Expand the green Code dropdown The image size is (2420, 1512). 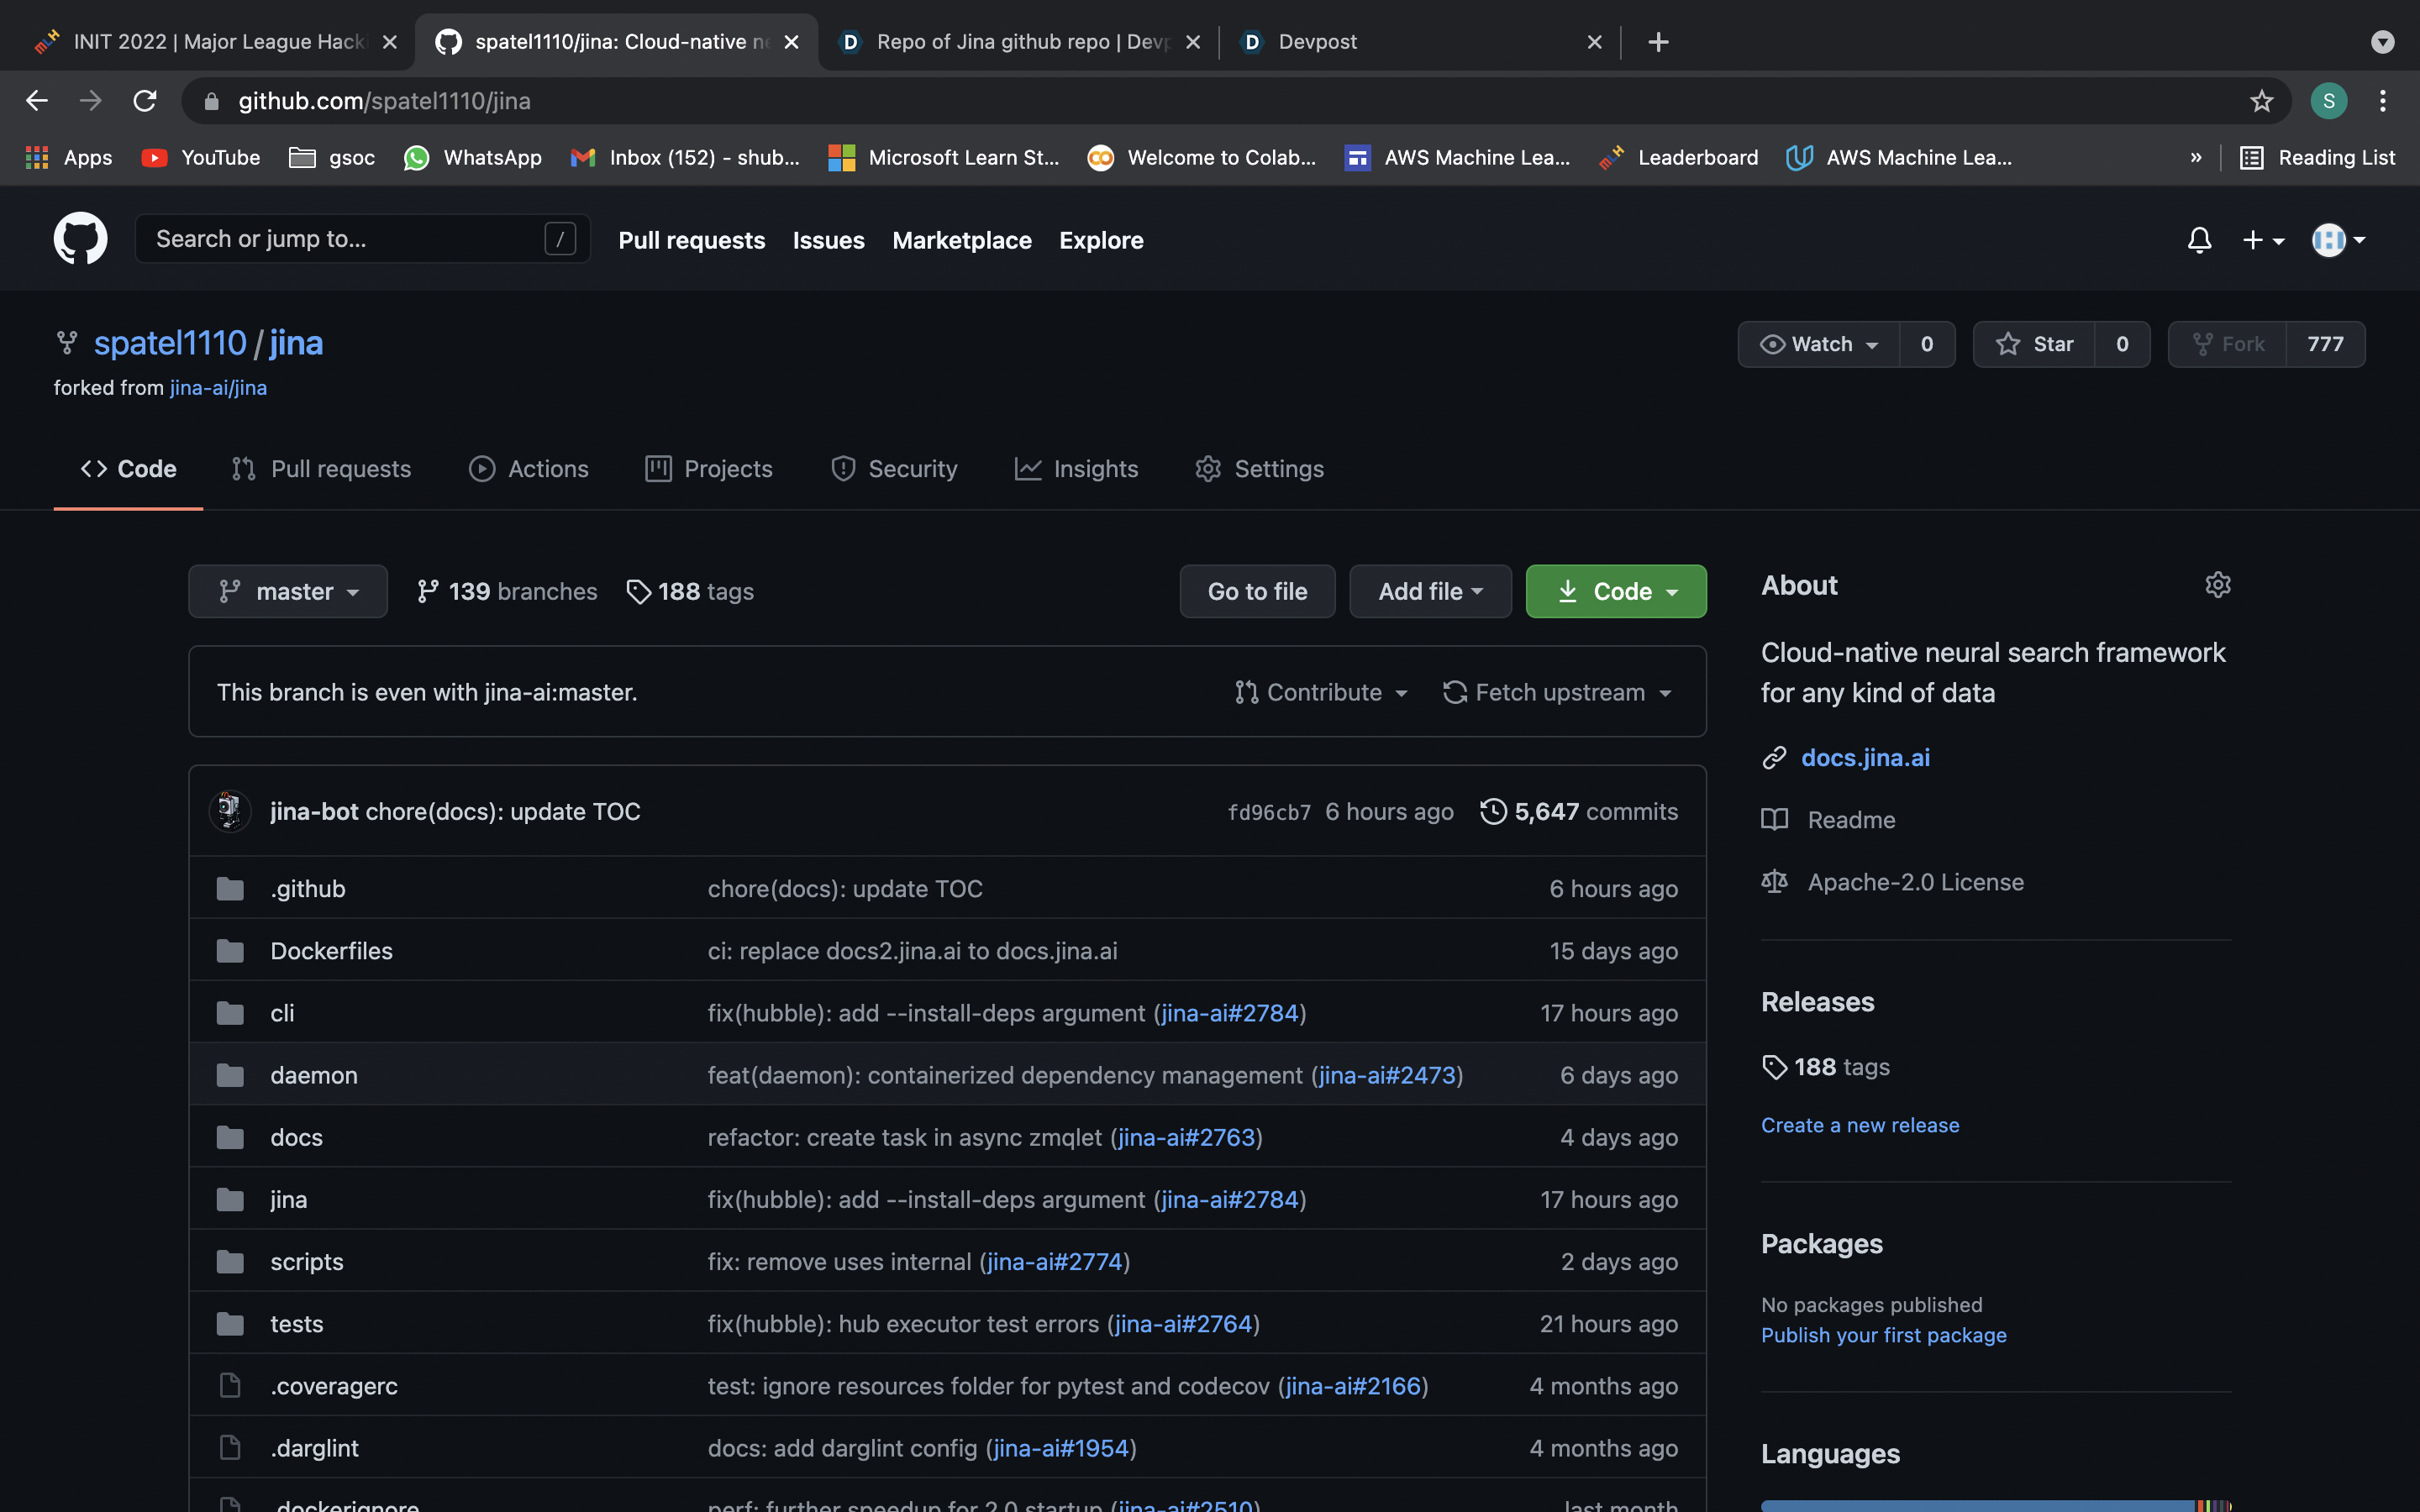(x=1615, y=591)
